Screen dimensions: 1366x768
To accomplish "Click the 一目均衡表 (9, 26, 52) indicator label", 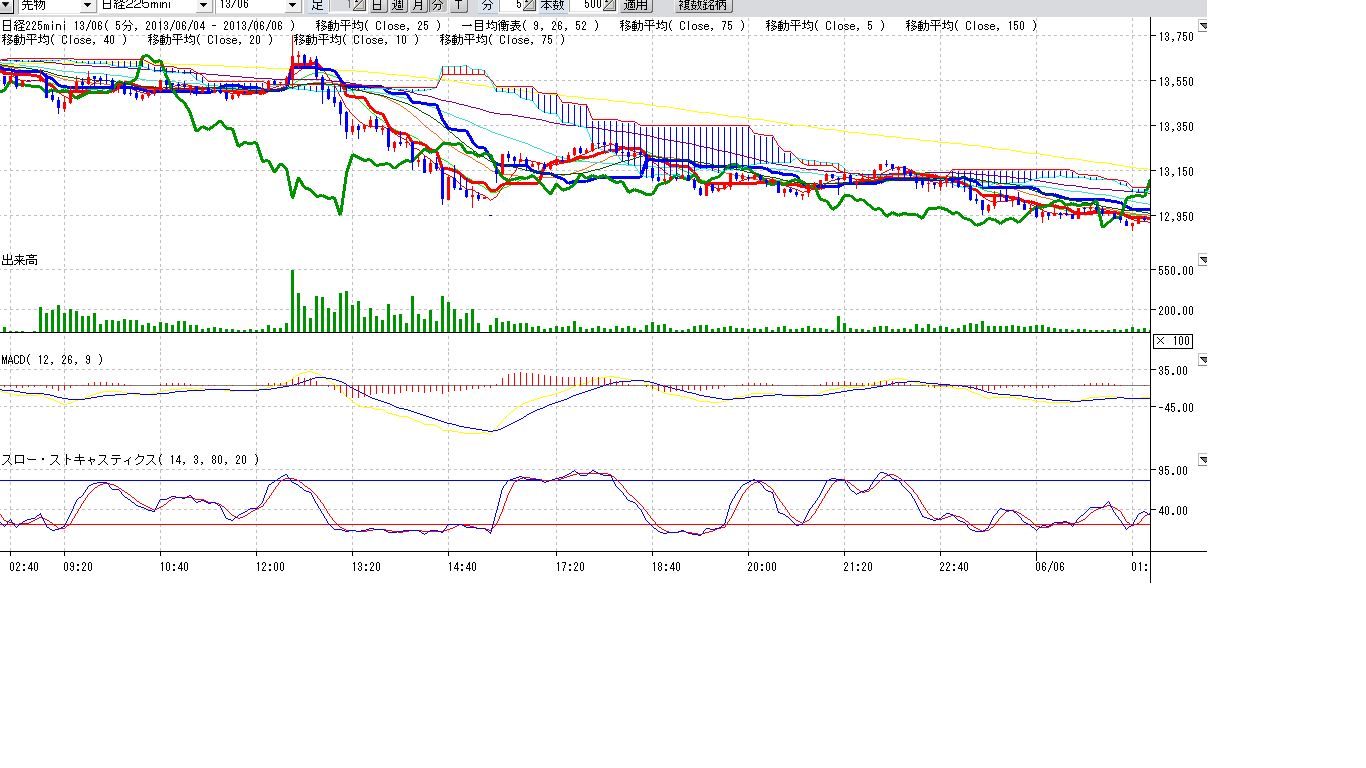I will (x=531, y=26).
